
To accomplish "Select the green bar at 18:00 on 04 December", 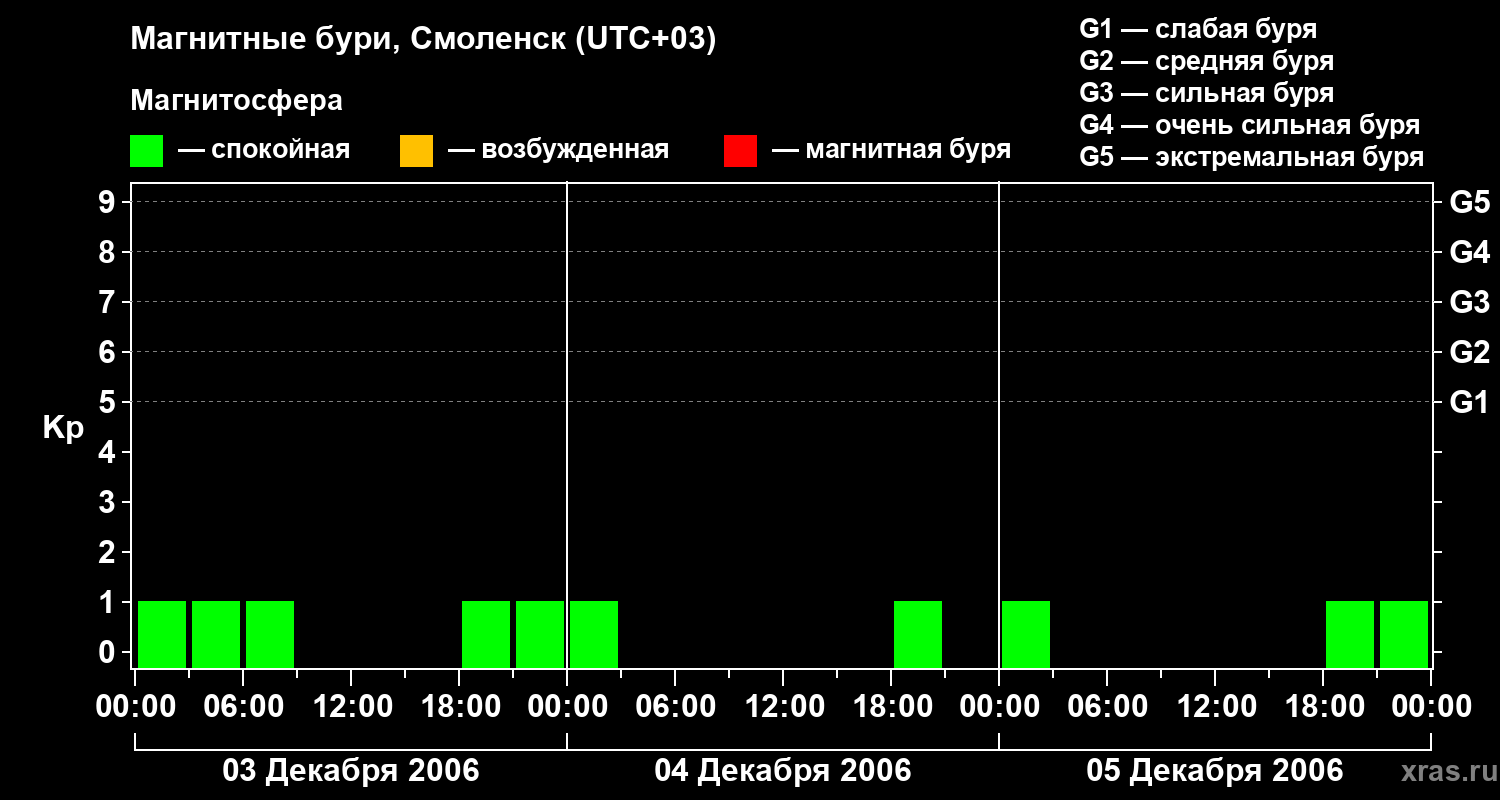I will 918,634.
